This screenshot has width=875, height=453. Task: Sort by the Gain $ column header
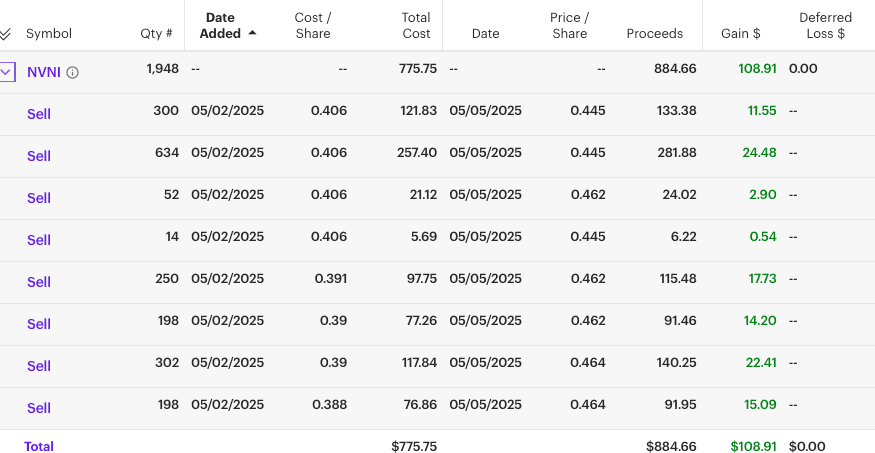coord(740,34)
